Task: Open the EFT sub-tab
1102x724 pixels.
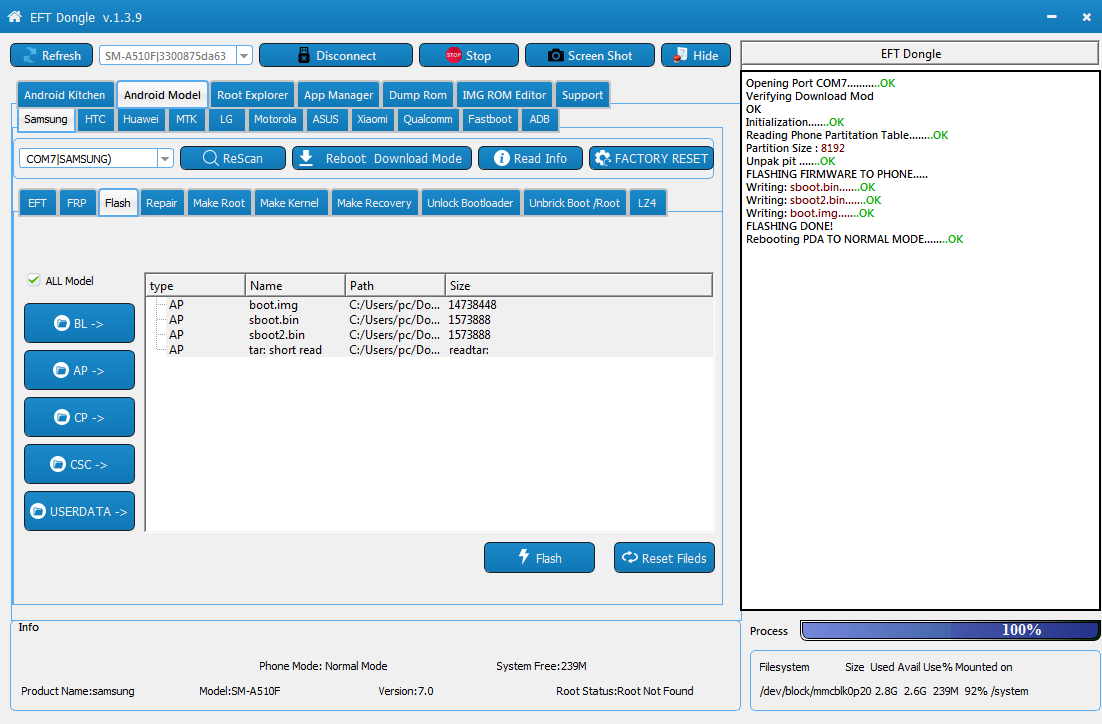Action: (x=37, y=202)
